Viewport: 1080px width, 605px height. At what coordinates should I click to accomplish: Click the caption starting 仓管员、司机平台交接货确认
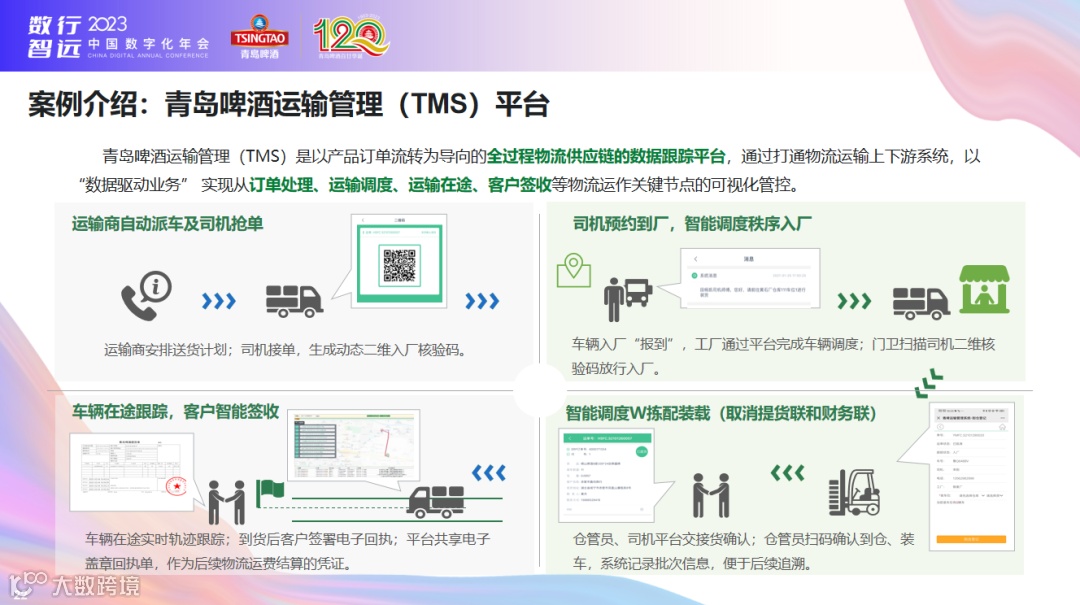743,551
